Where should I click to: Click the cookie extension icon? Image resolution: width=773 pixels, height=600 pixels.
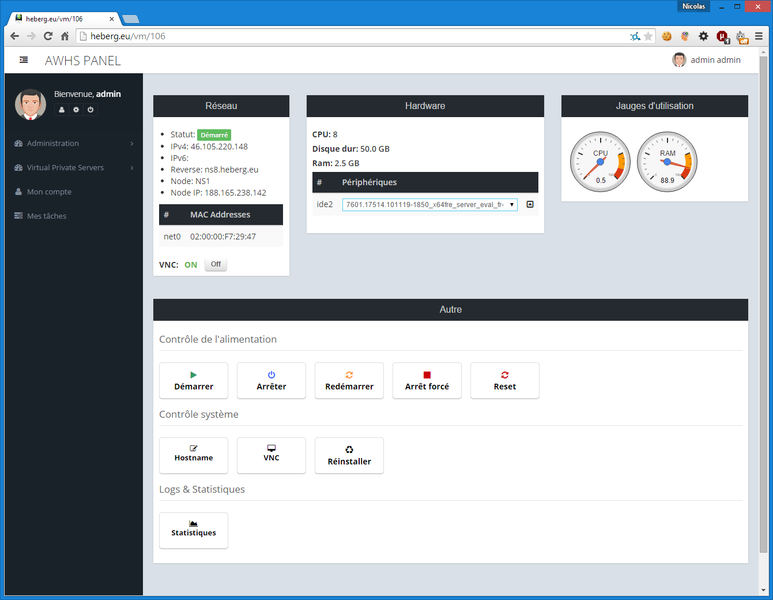click(667, 36)
